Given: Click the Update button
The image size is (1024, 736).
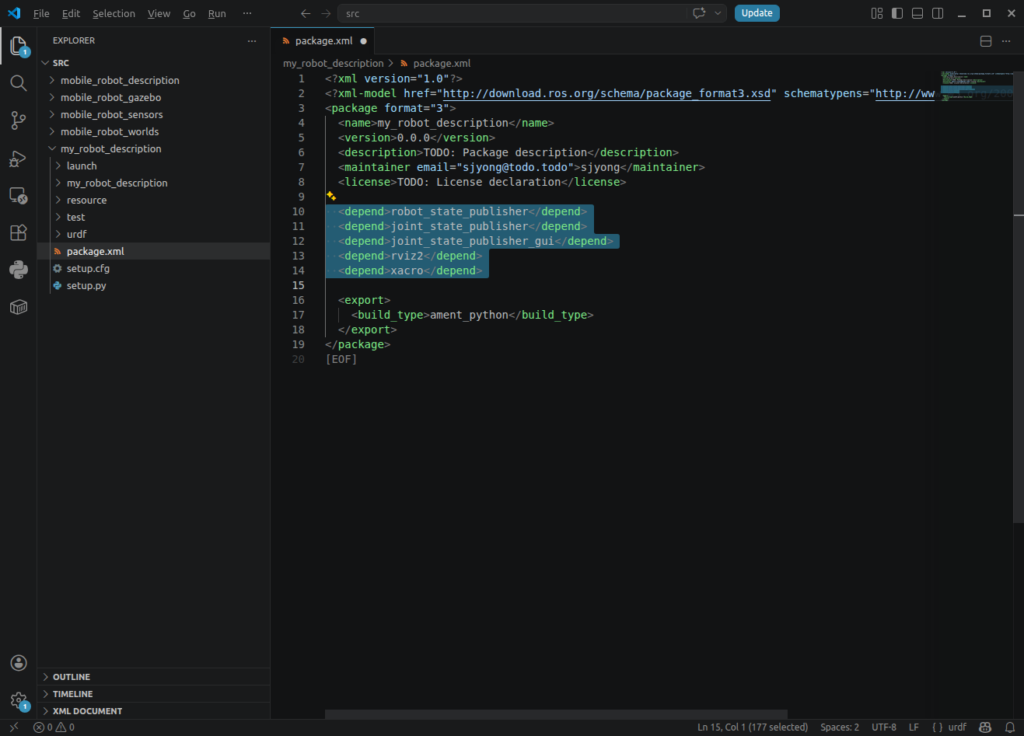Looking at the screenshot, I should point(756,13).
